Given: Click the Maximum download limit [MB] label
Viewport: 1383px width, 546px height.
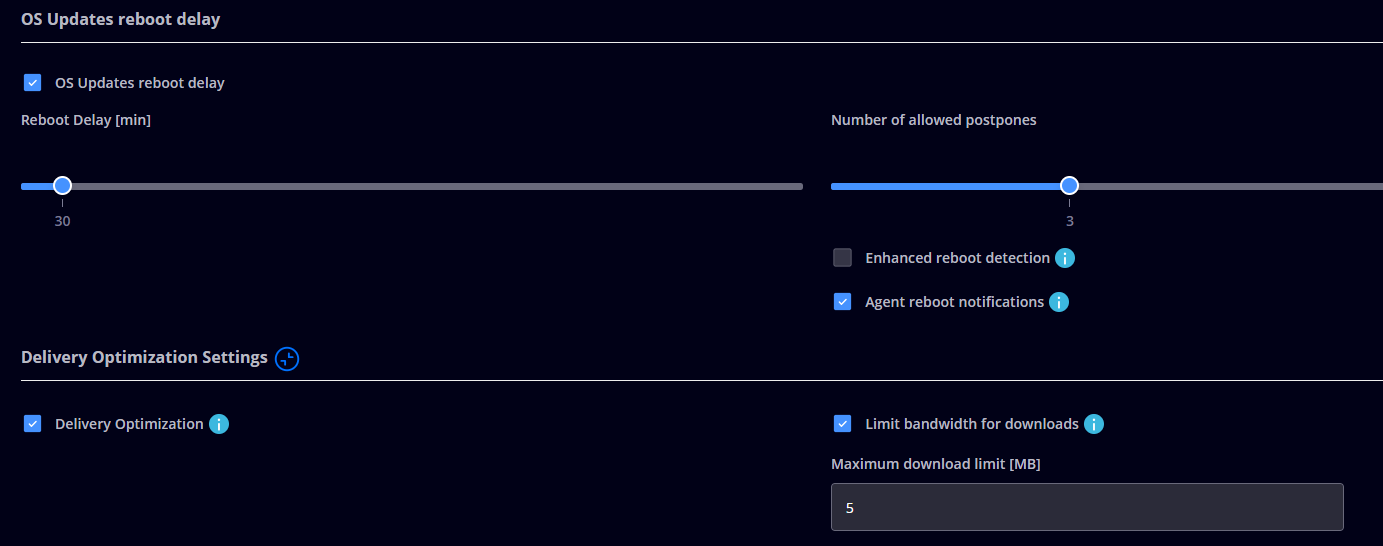Looking at the screenshot, I should (935, 463).
